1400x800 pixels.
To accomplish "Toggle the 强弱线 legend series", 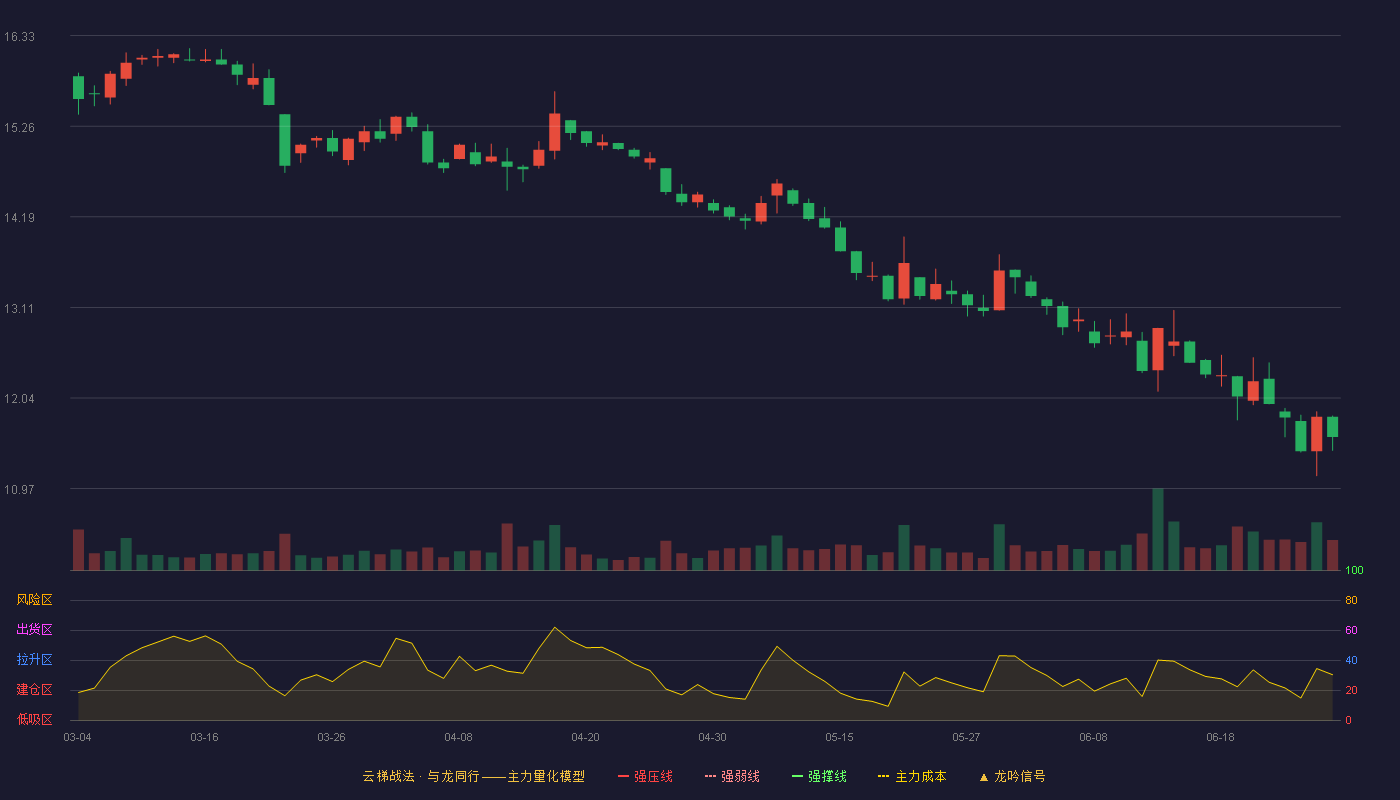I will tap(732, 776).
